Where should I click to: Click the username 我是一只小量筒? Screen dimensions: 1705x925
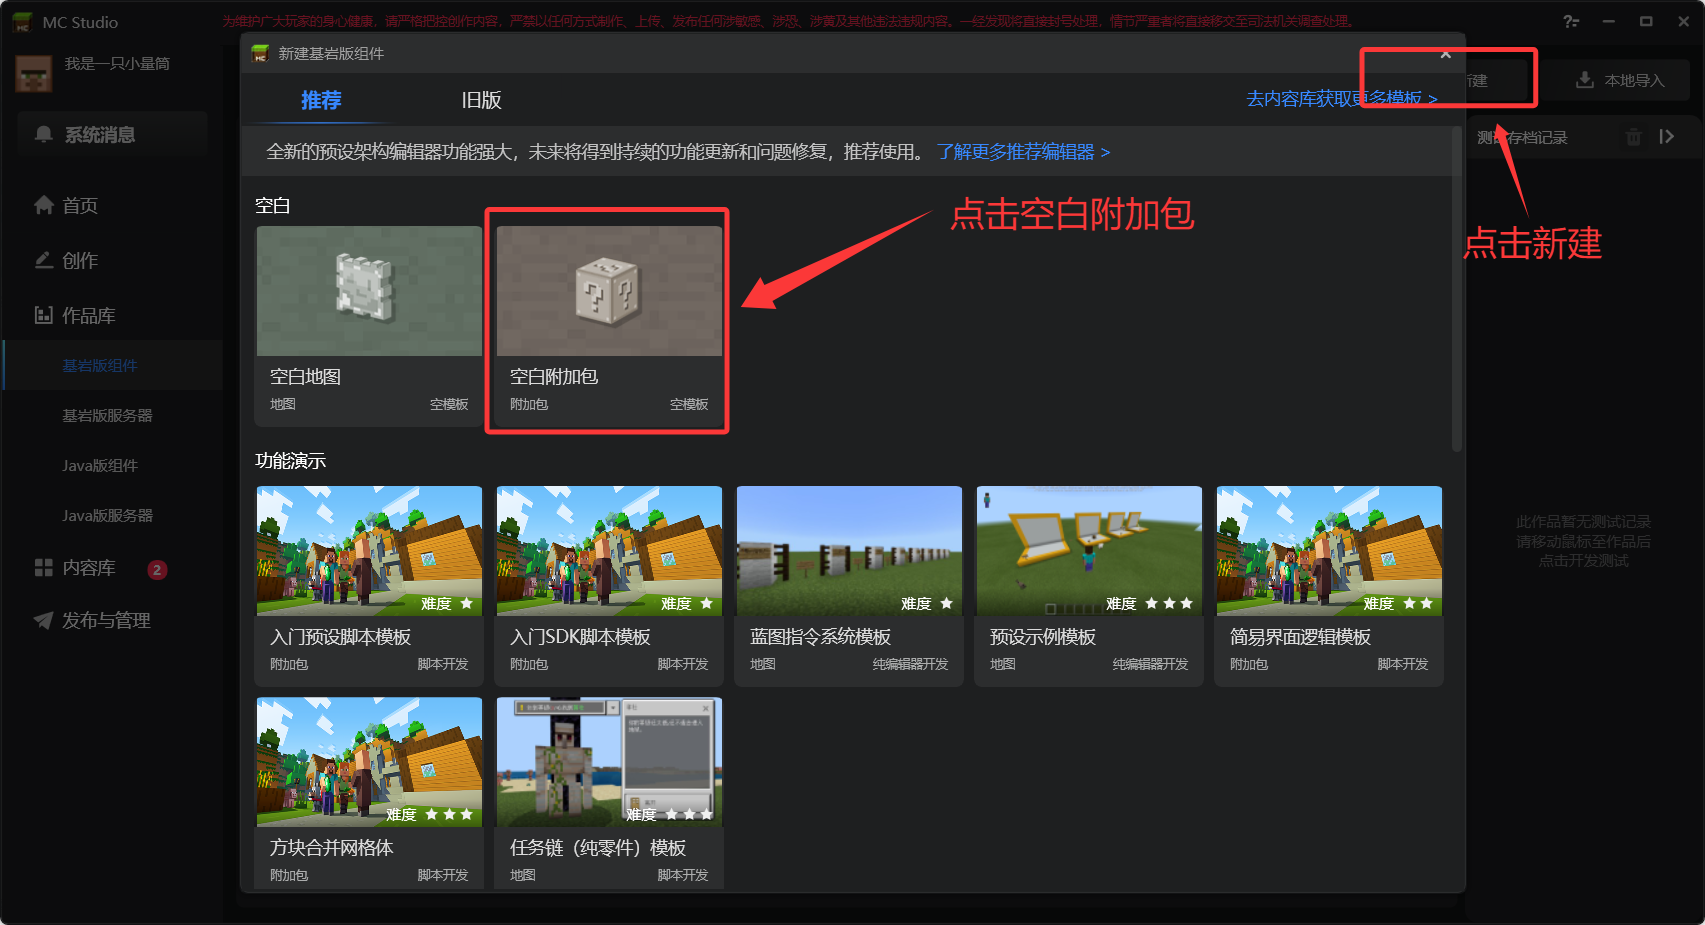117,63
